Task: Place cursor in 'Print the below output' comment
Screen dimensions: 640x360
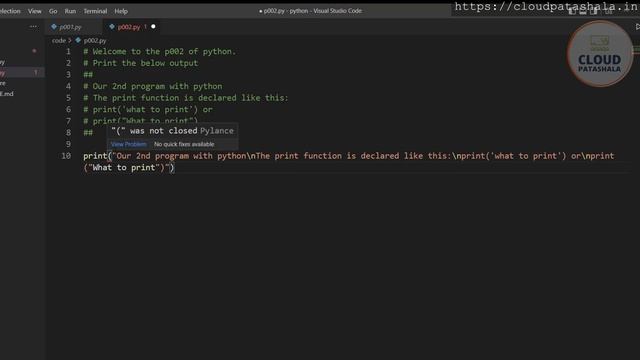Action: click(141, 63)
